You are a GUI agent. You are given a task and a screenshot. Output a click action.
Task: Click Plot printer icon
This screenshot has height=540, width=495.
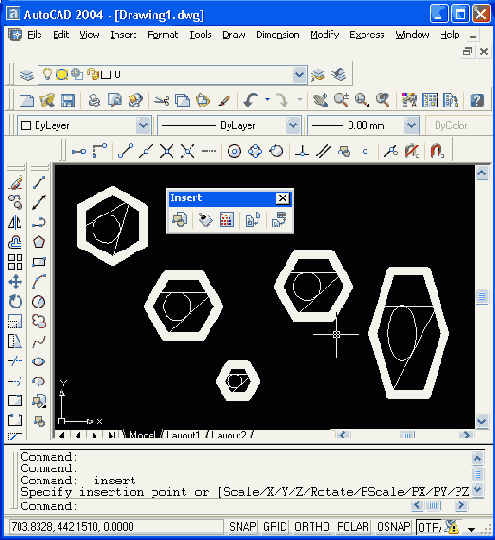click(94, 101)
